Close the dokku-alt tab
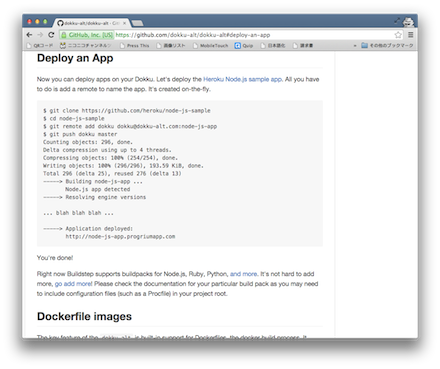Image resolution: width=440 pixels, height=369 pixels. (125, 23)
